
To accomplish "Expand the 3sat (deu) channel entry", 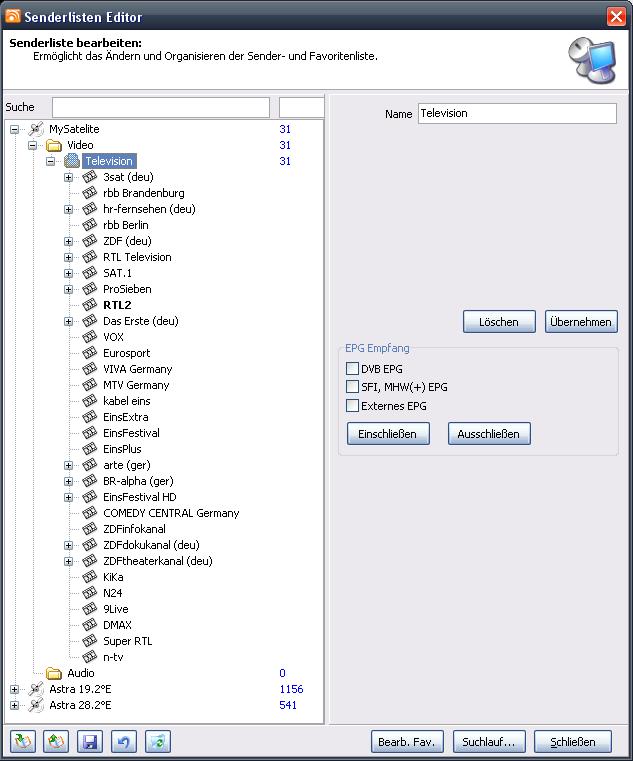I will click(x=69, y=177).
